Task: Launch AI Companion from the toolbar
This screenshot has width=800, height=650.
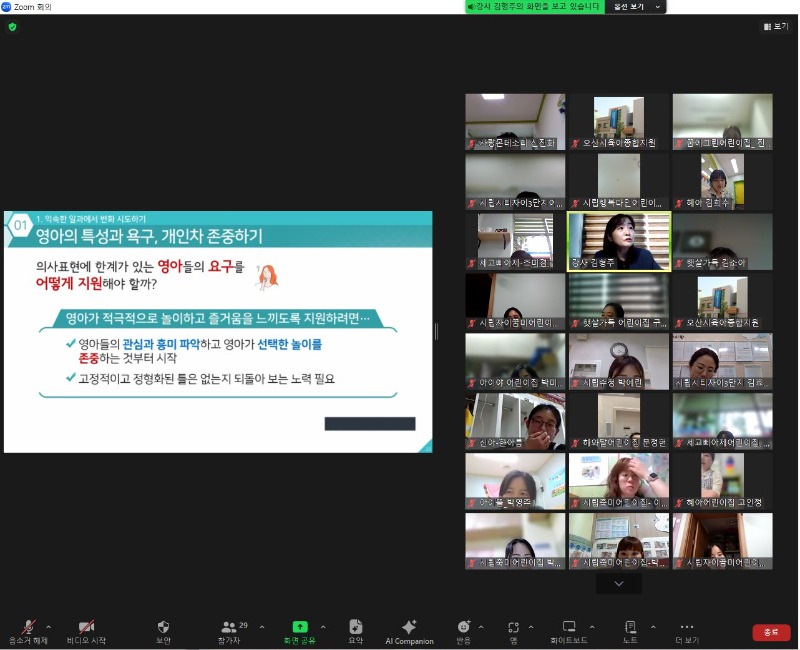Action: click(409, 627)
